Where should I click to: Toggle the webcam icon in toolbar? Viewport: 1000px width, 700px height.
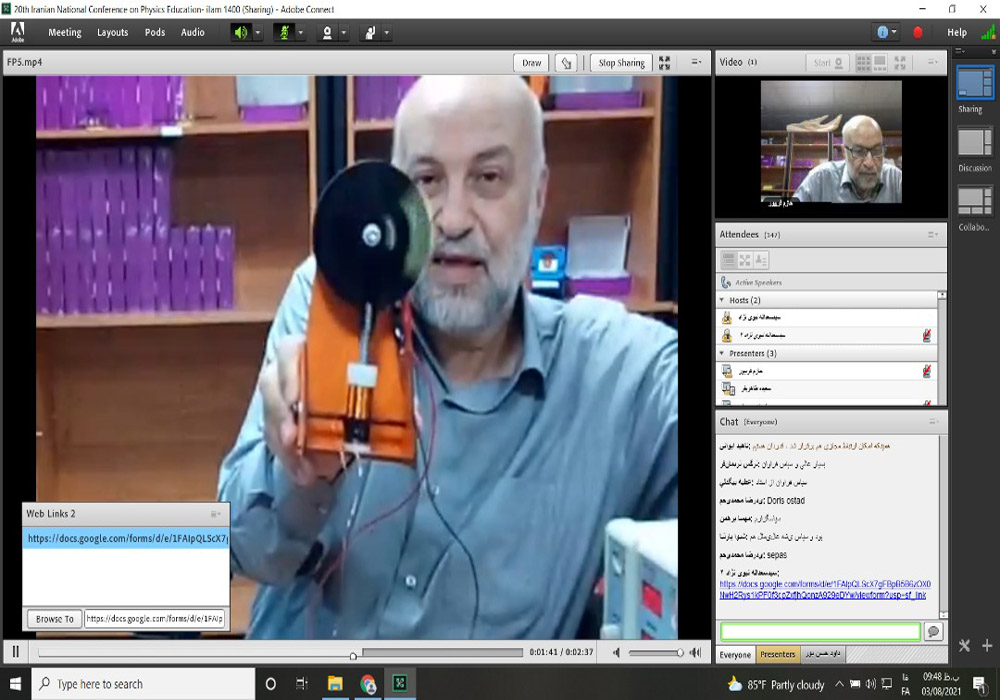pyautogui.click(x=326, y=32)
